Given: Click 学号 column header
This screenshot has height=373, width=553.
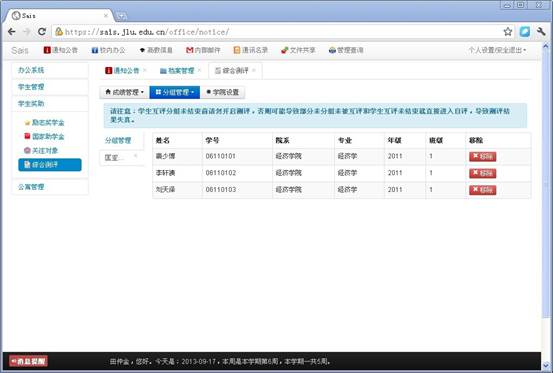Looking at the screenshot, I should point(212,140).
